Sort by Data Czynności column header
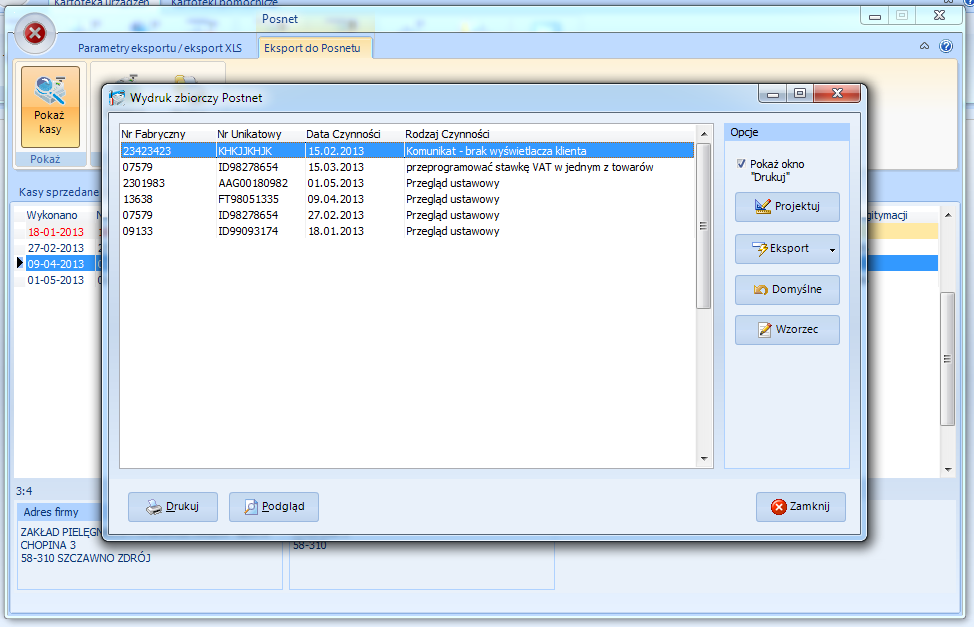This screenshot has height=627, width=974. click(x=343, y=134)
